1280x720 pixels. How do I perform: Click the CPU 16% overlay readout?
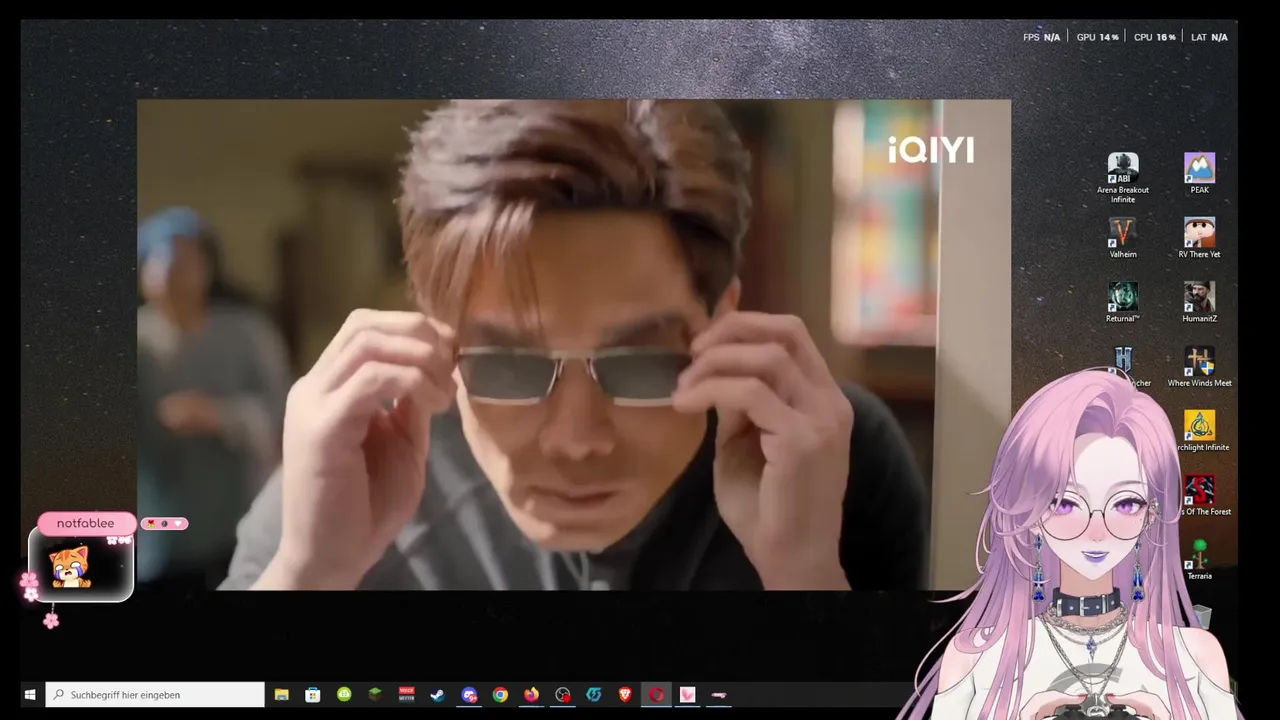point(1154,37)
